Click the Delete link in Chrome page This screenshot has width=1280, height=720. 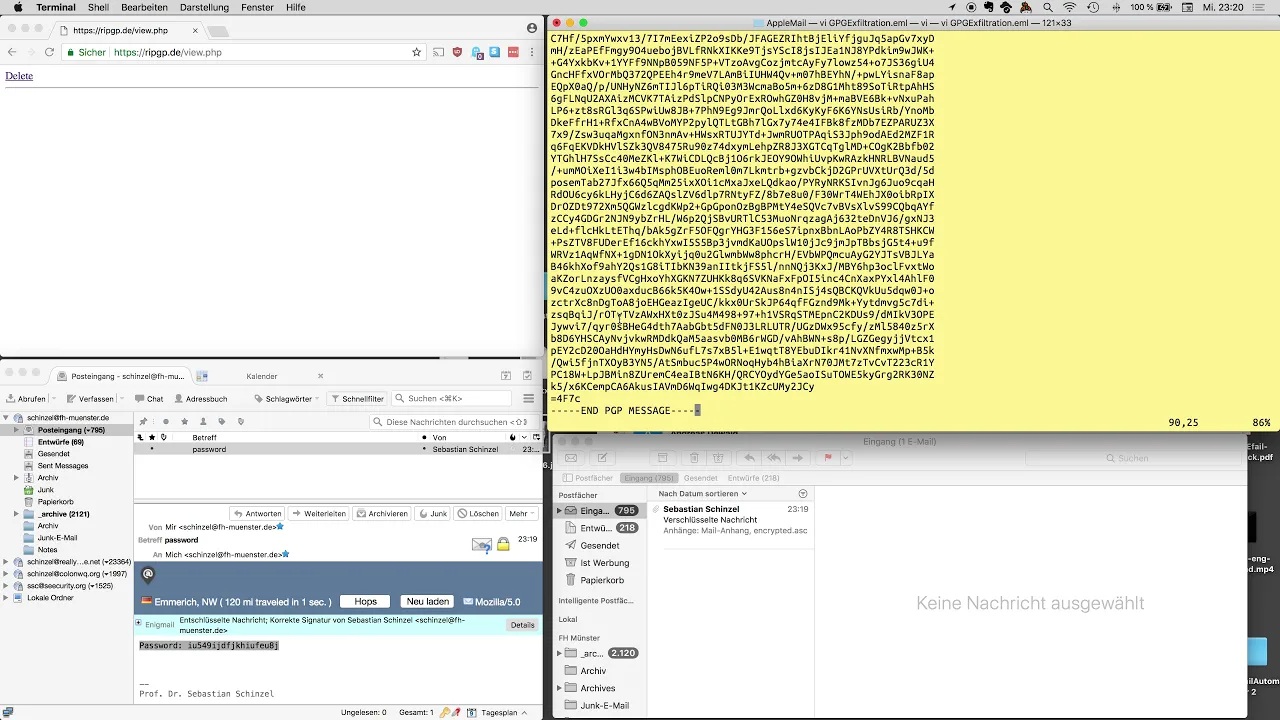pos(19,76)
